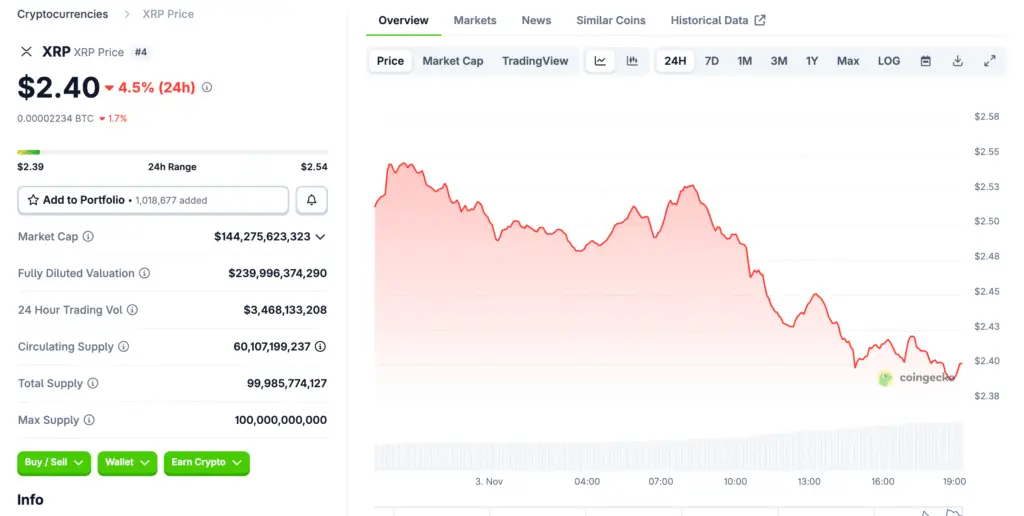Click the Market Cap info icon
This screenshot has height=516, width=1024.
pyautogui.click(x=88, y=237)
